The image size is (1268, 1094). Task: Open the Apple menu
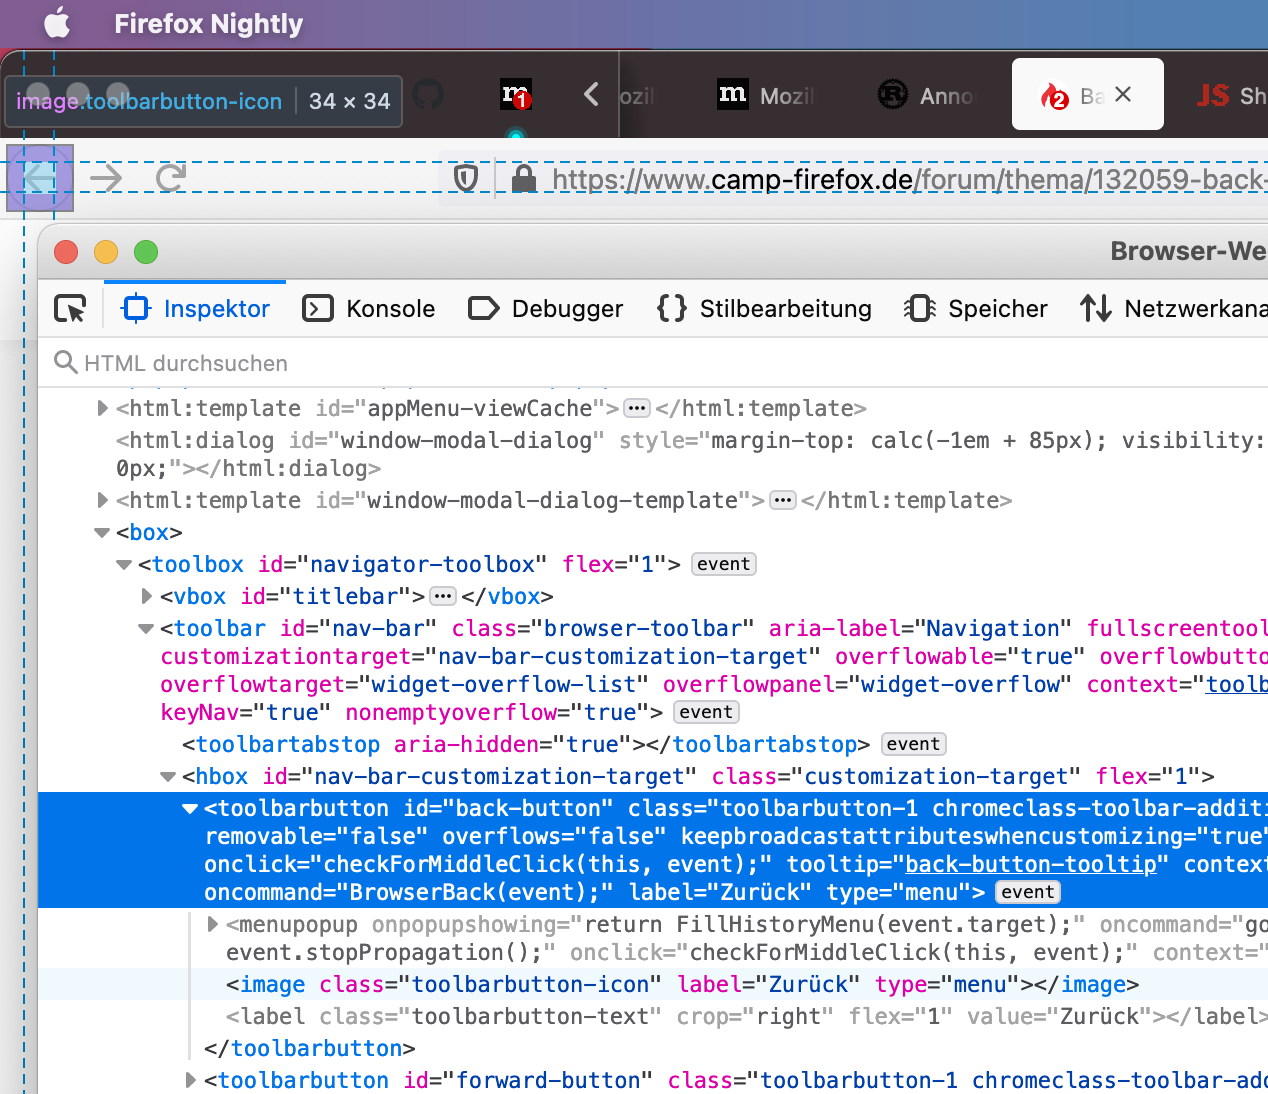tap(57, 23)
